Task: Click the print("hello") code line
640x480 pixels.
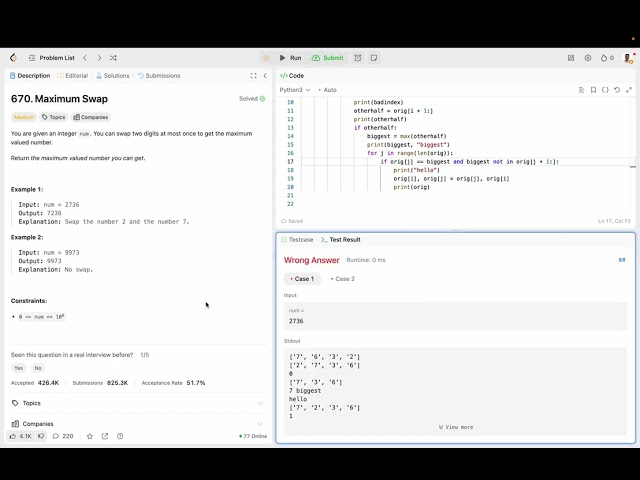Action: 416,170
